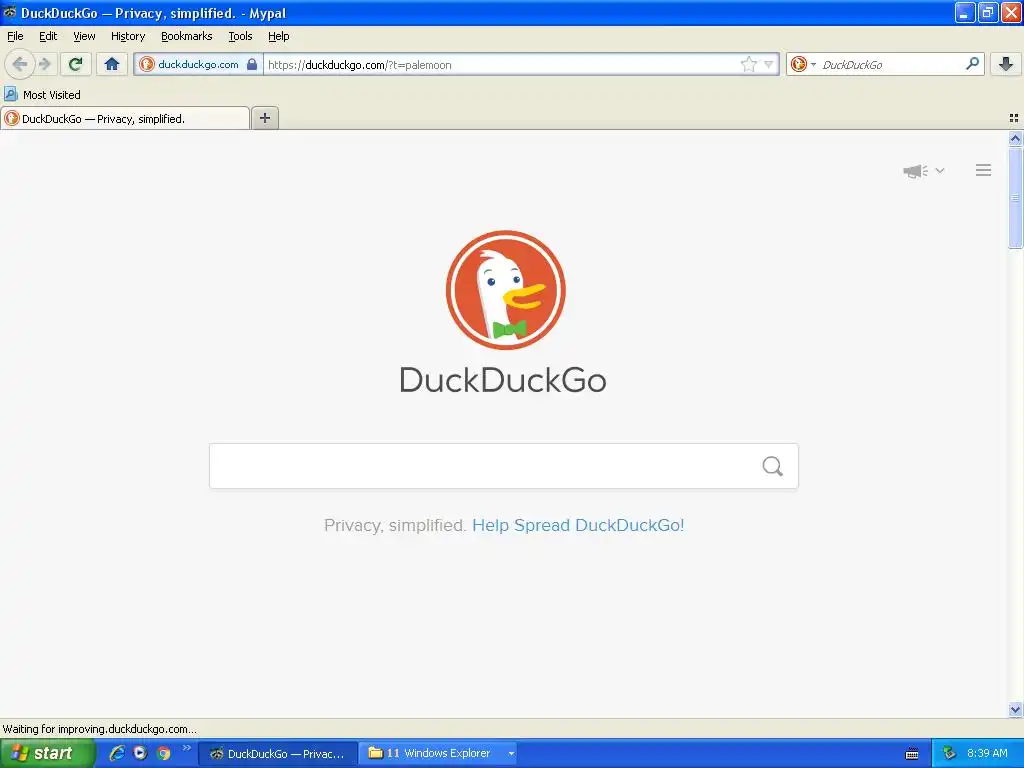
Task: Click the toolbar search magnifier icon
Action: click(x=972, y=63)
